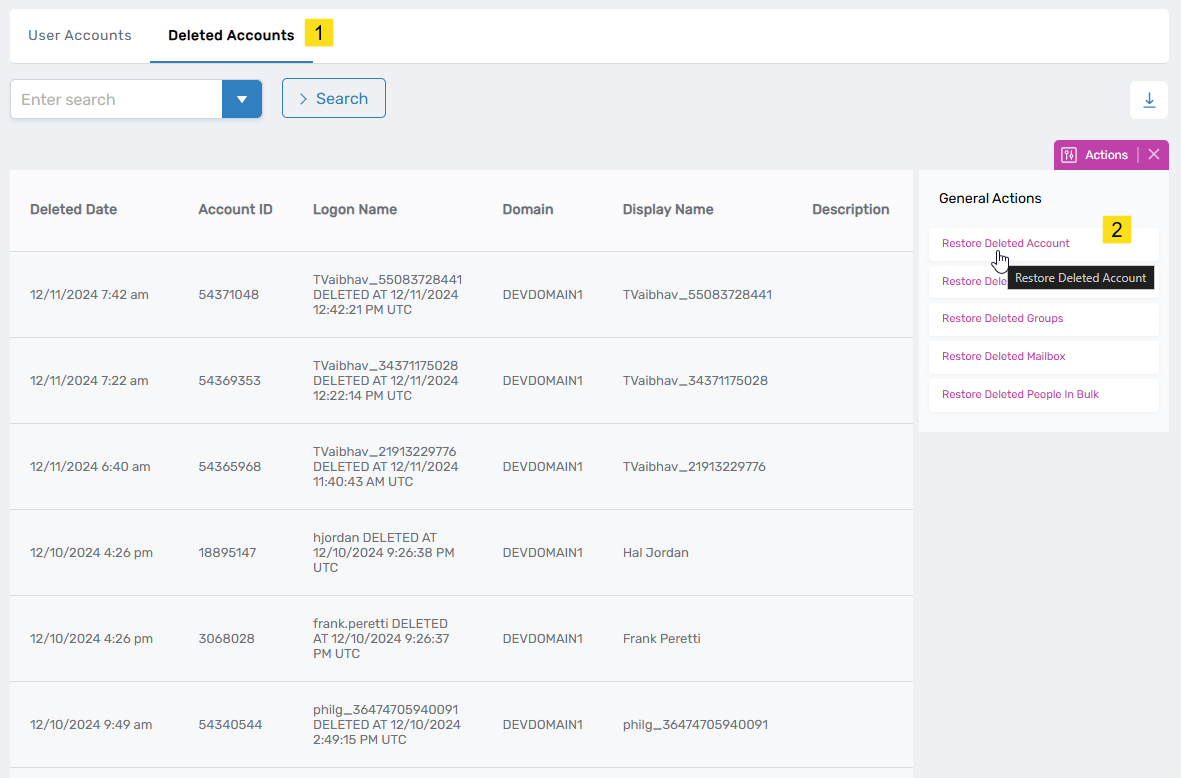This screenshot has height=778, width=1181.
Task: Click Restore Deleted Groups action
Action: pos(1002,319)
